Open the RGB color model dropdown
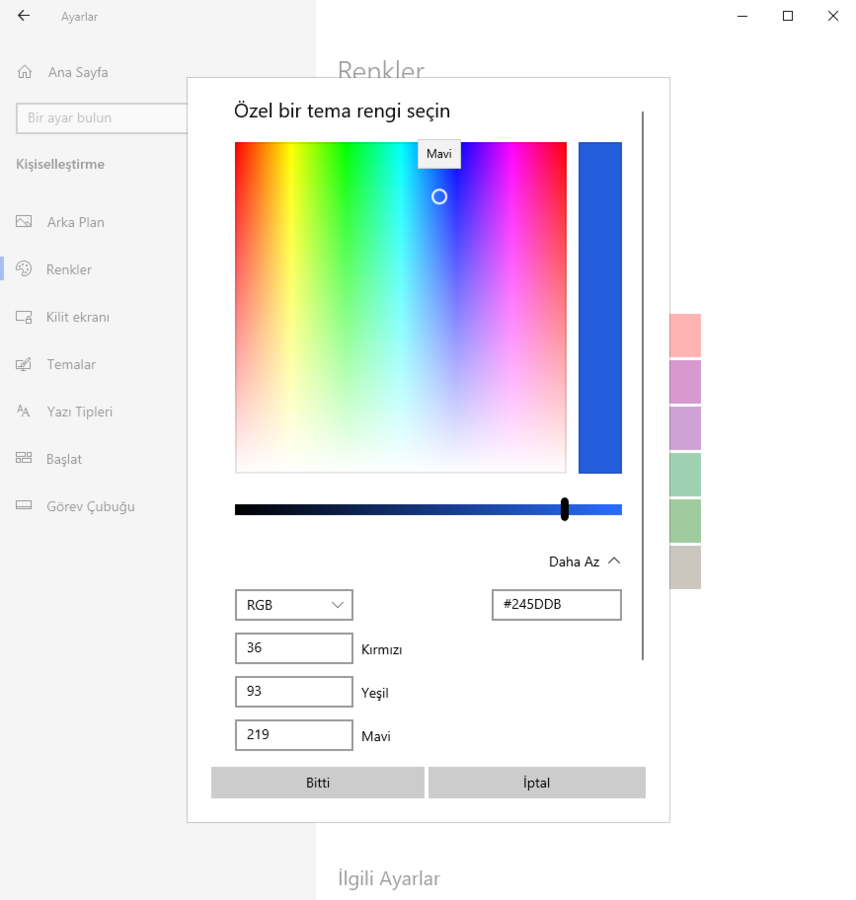The image size is (856, 900). 293,605
